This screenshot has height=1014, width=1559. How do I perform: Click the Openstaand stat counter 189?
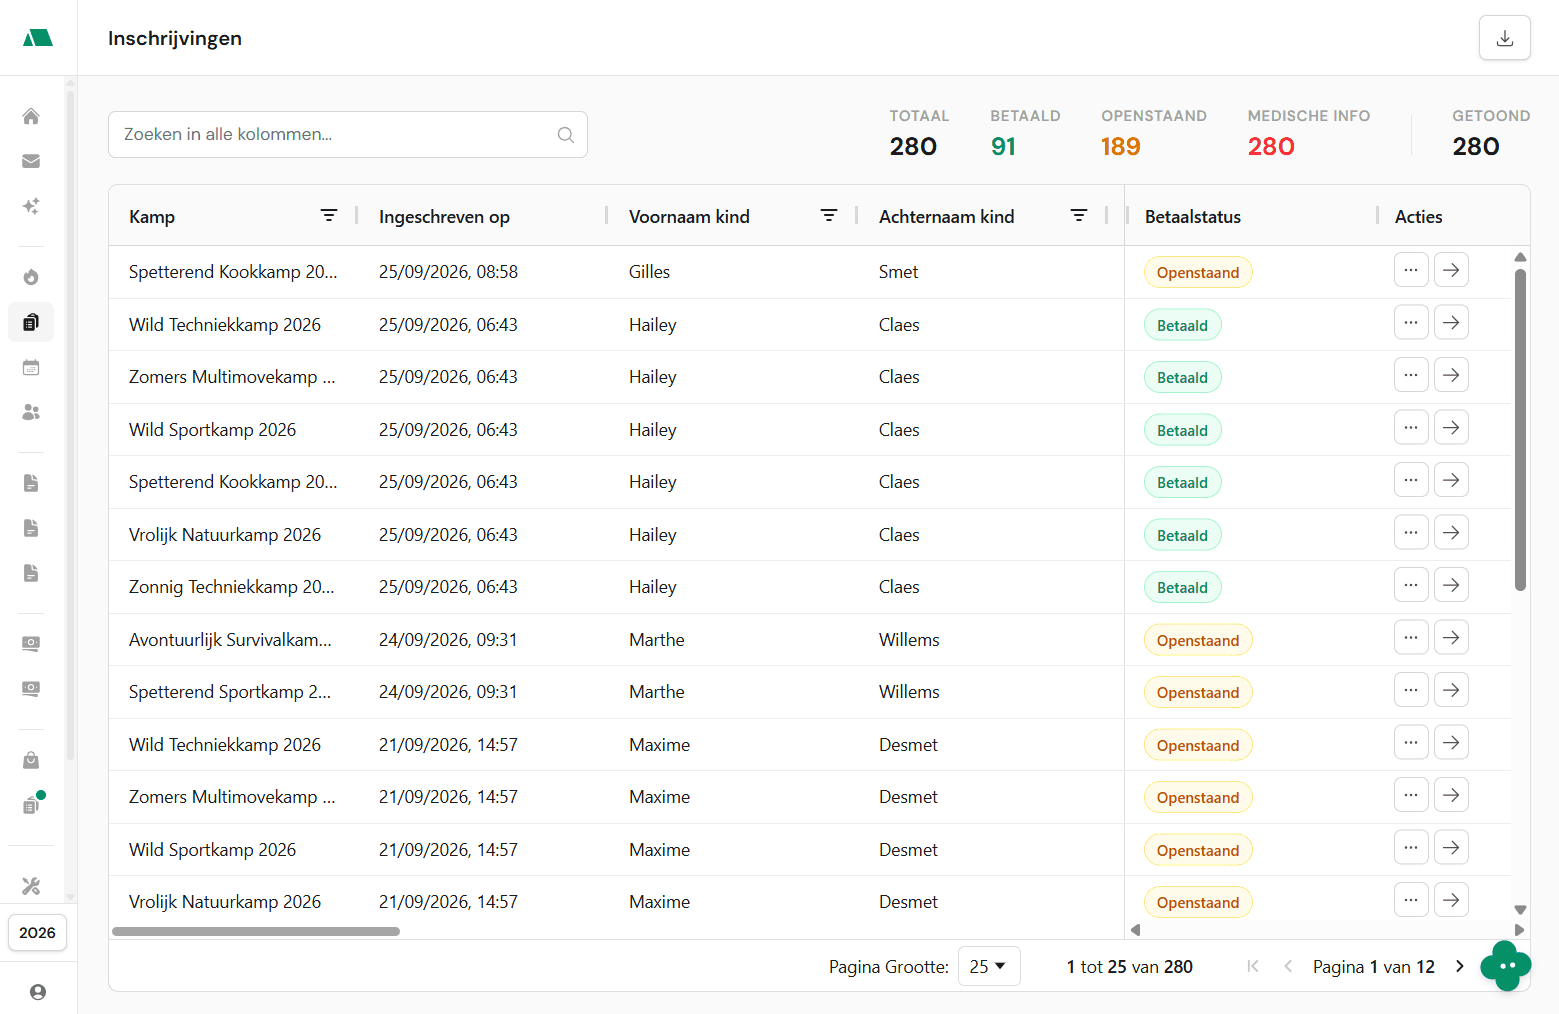coord(1121,147)
